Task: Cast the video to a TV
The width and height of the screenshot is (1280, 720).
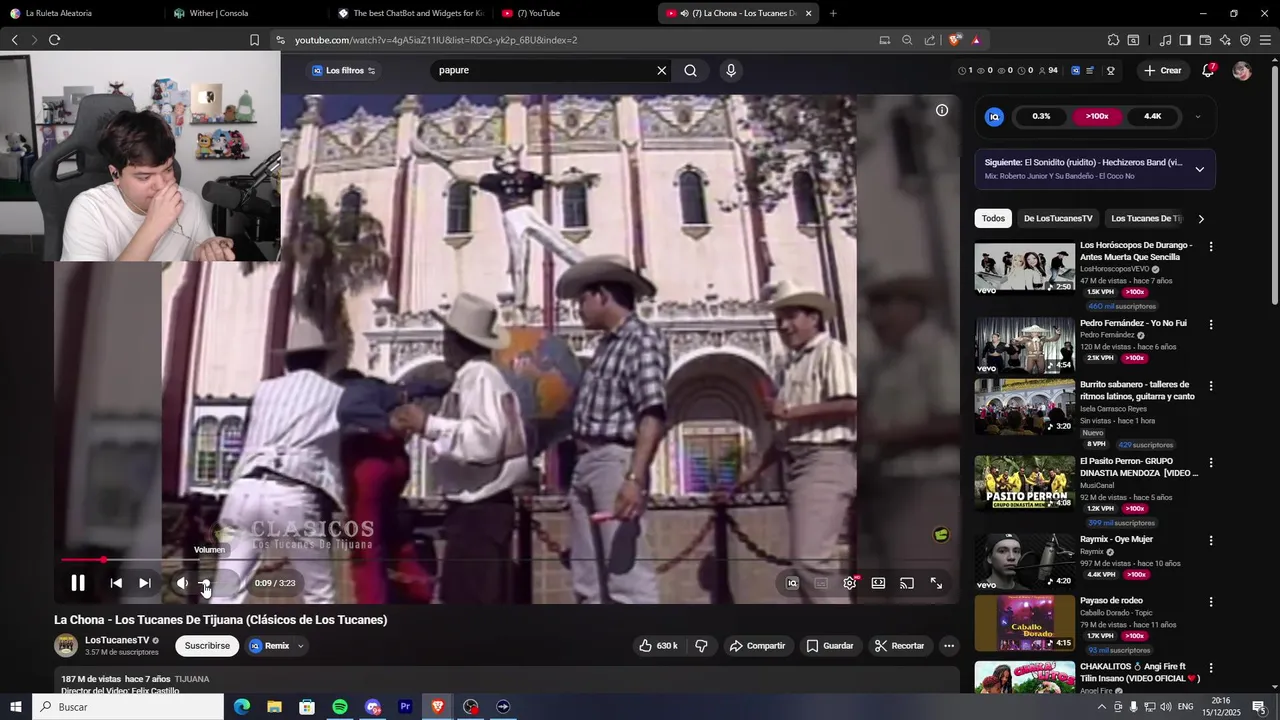Action: click(x=907, y=583)
